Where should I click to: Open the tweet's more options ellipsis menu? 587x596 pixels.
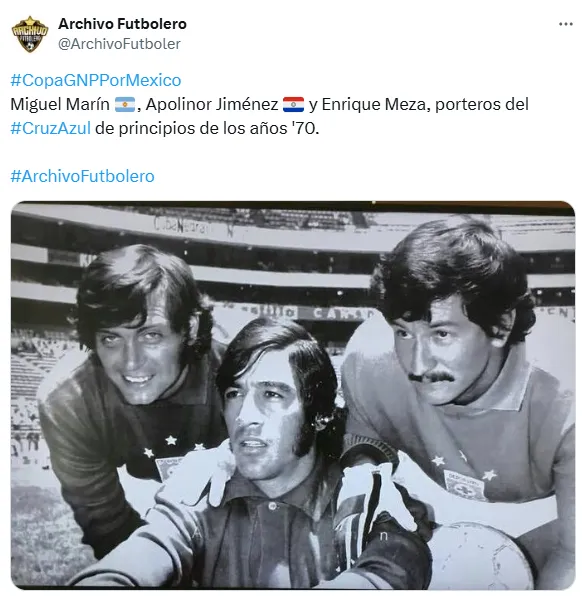pyautogui.click(x=565, y=24)
